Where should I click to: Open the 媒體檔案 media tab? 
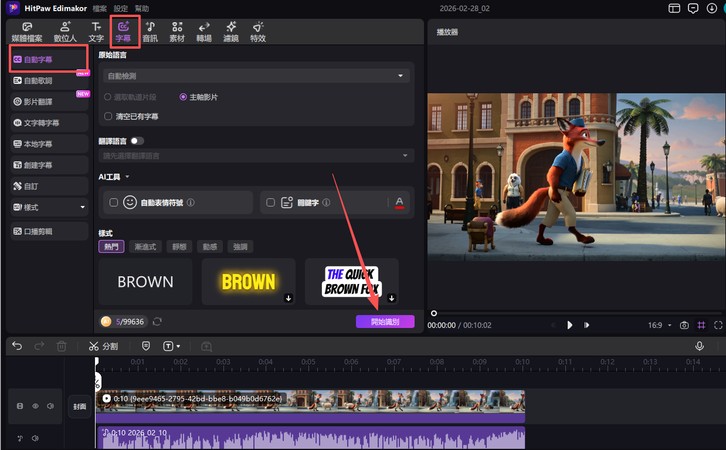tap(27, 32)
